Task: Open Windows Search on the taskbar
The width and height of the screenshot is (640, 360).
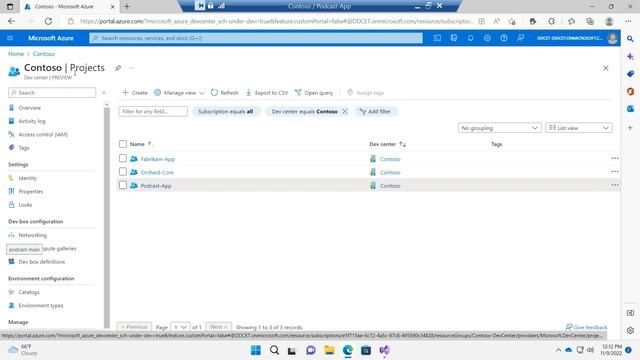Action: point(274,350)
